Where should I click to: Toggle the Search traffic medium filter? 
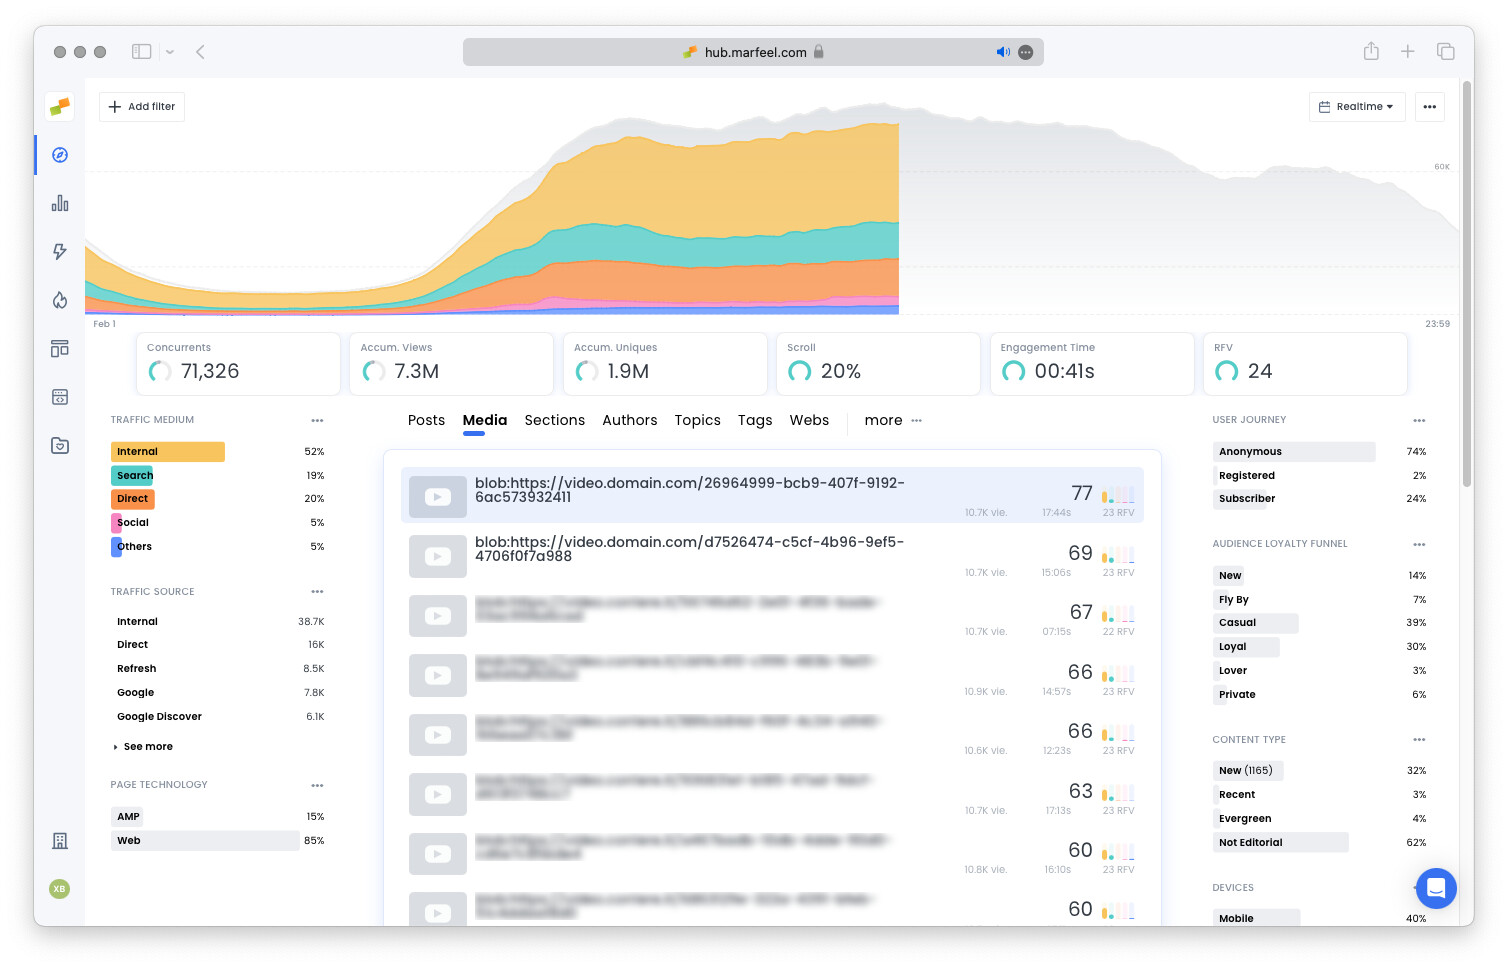(x=133, y=475)
